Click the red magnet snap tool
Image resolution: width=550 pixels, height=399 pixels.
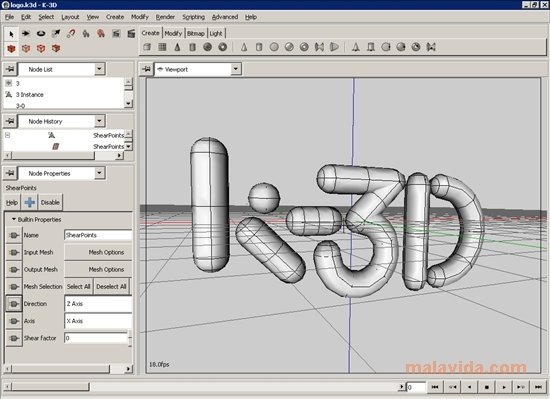pyautogui.click(x=71, y=33)
